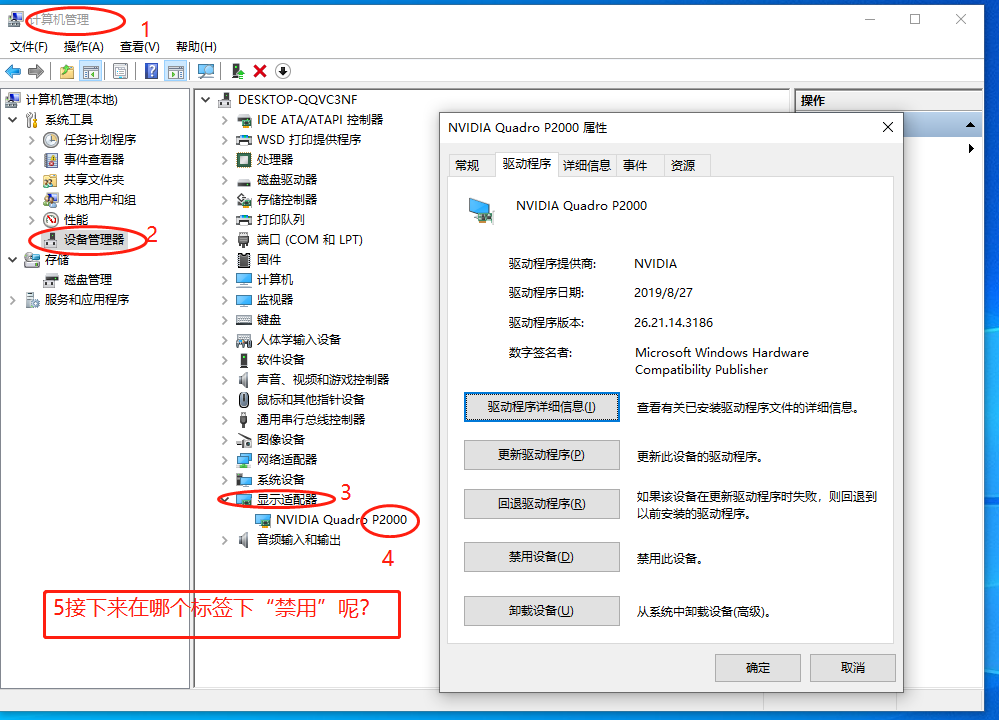The width and height of the screenshot is (999, 720).
Task: Click the down-arrow disable device toolbar icon
Action: coord(283,71)
